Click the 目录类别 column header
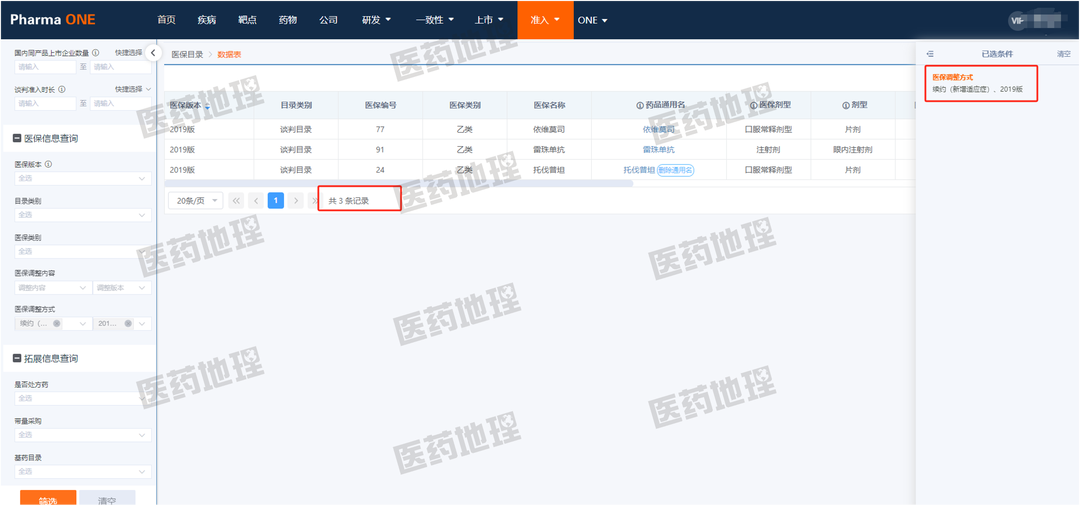This screenshot has width=1080, height=506. point(296,105)
